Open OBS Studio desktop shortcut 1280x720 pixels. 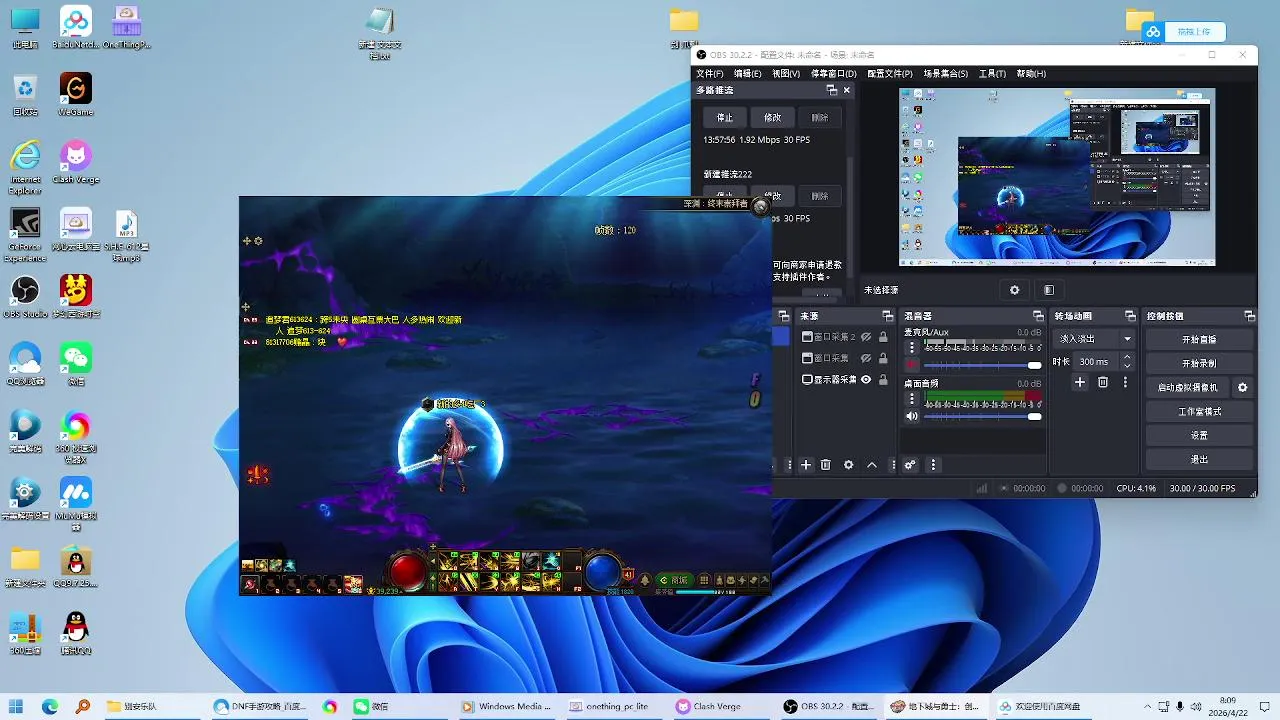coord(25,297)
